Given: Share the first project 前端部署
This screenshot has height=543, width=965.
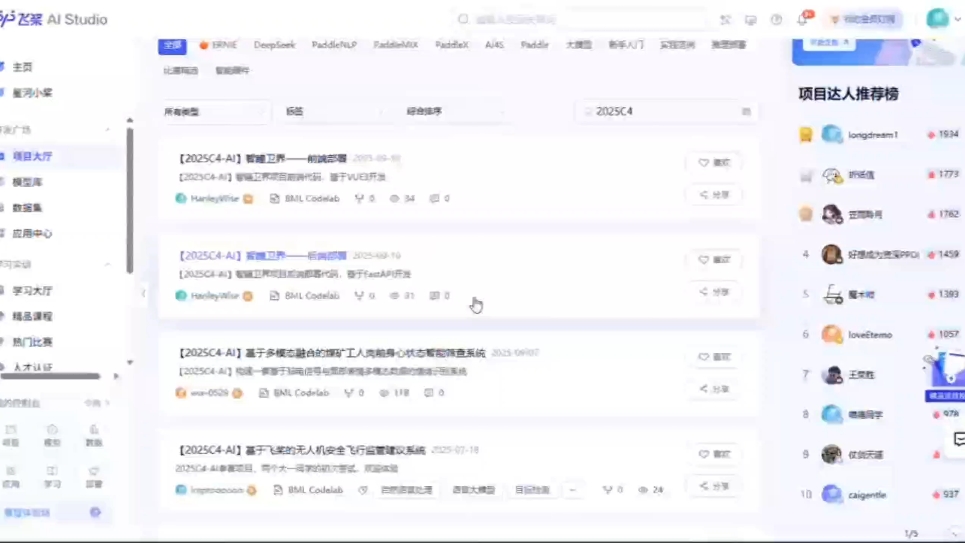Looking at the screenshot, I should click(x=714, y=195).
